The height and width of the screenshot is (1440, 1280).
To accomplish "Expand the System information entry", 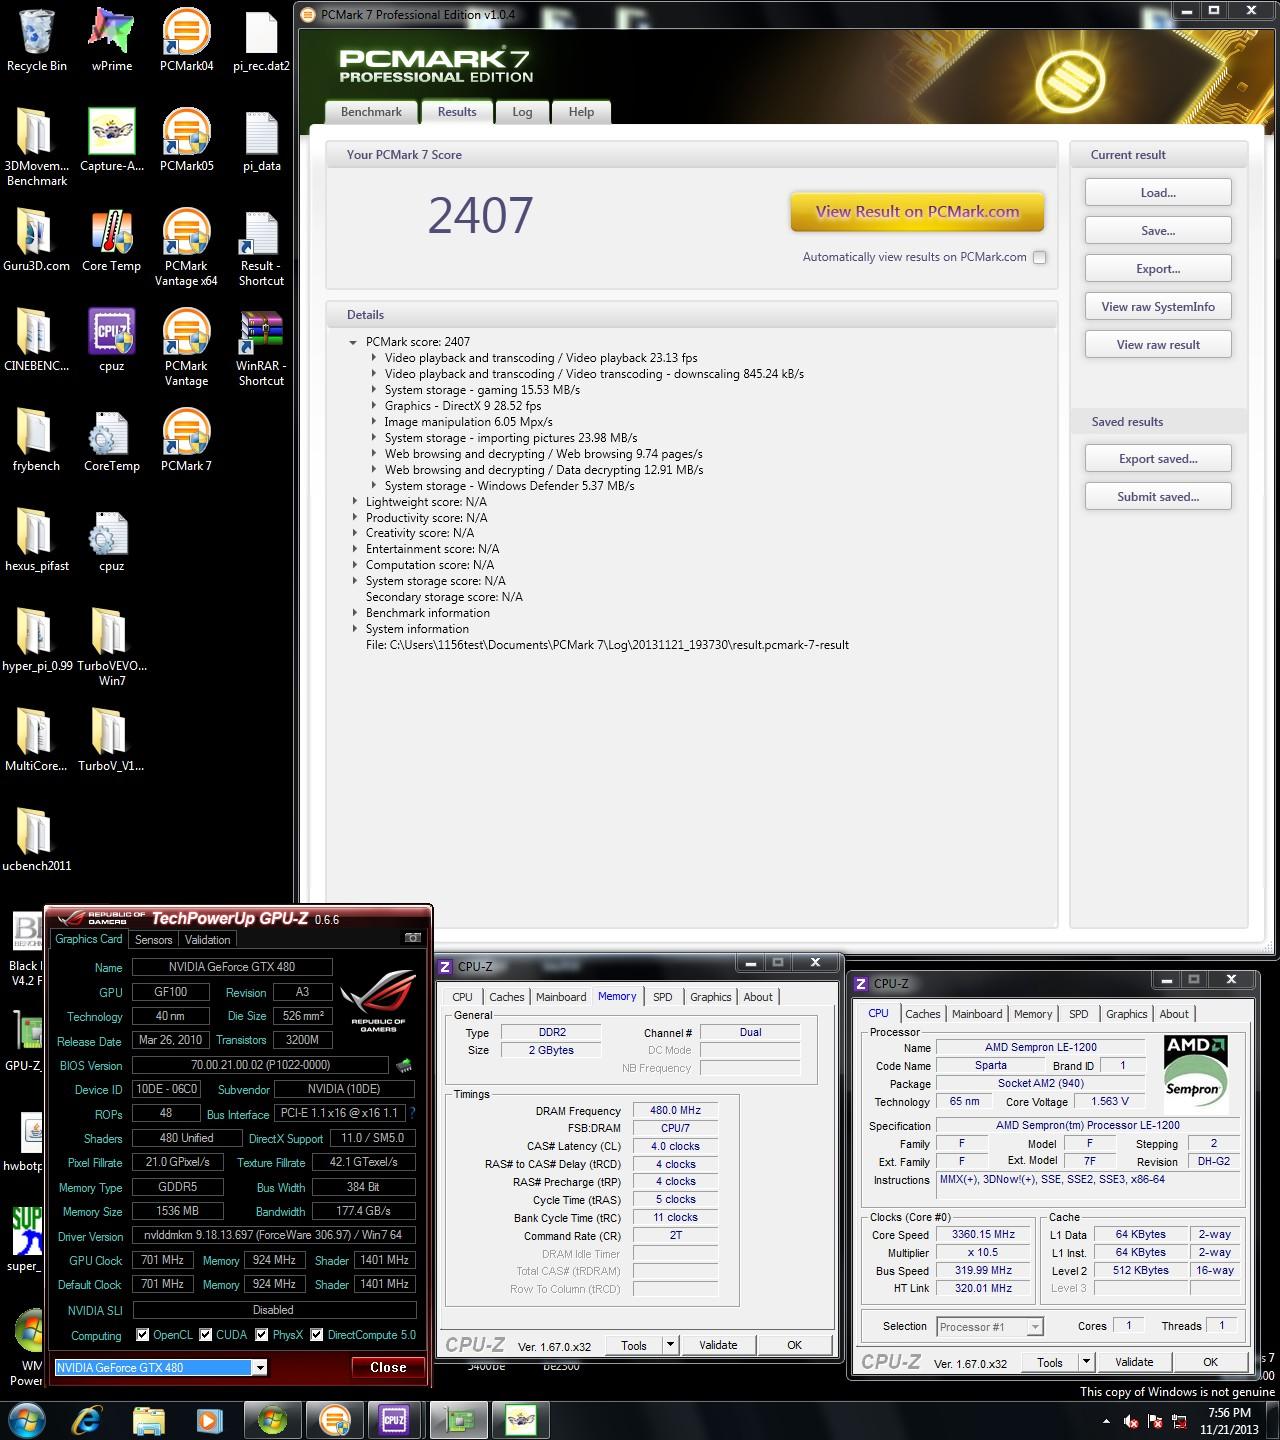I will coord(354,629).
